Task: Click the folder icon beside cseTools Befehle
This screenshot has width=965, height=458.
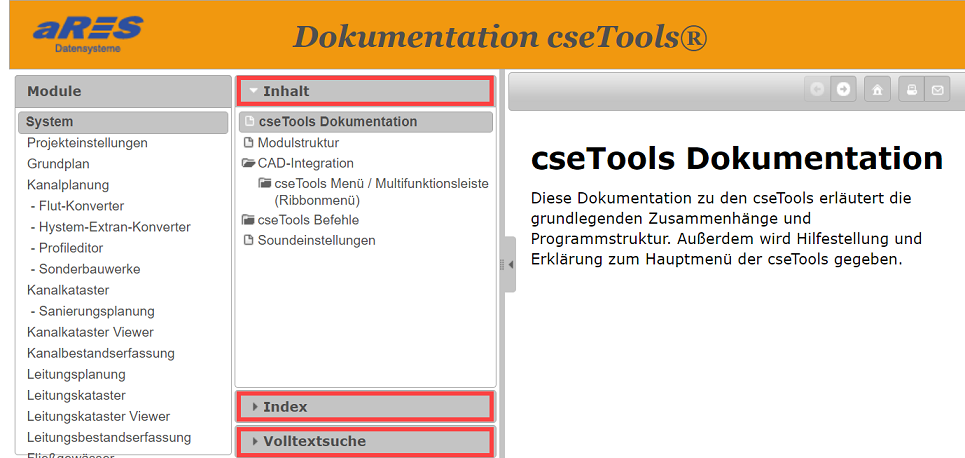Action: pos(249,220)
